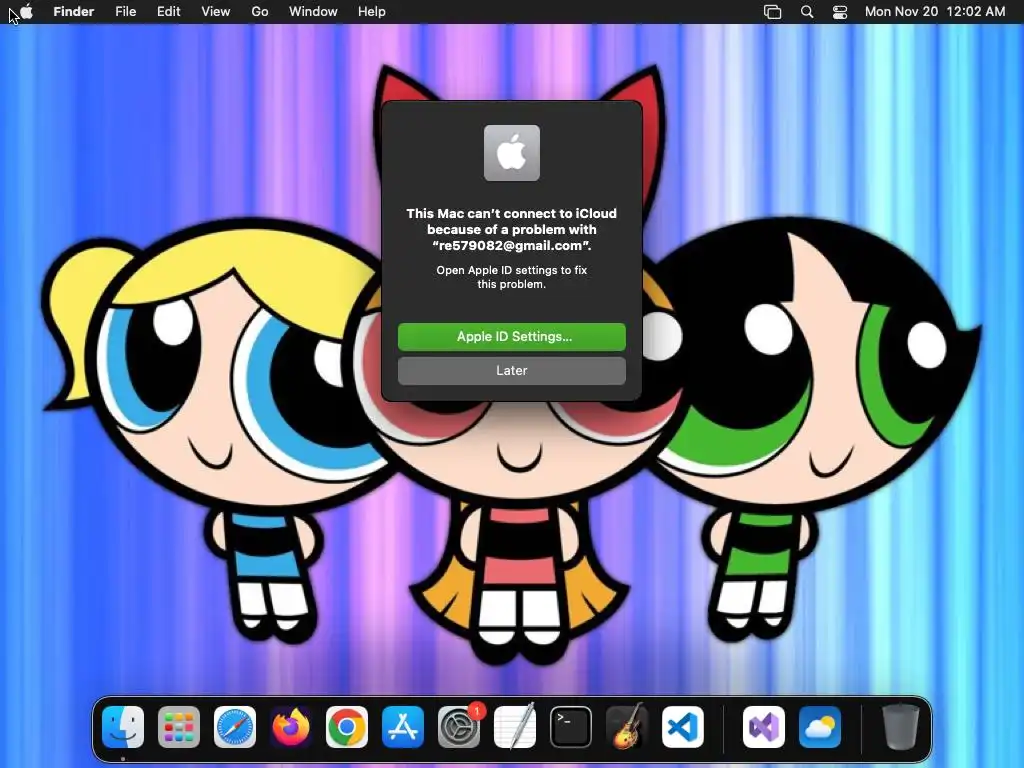Open Visual Studio purple icon in Dock
Image resolution: width=1024 pixels, height=768 pixels.
763,726
